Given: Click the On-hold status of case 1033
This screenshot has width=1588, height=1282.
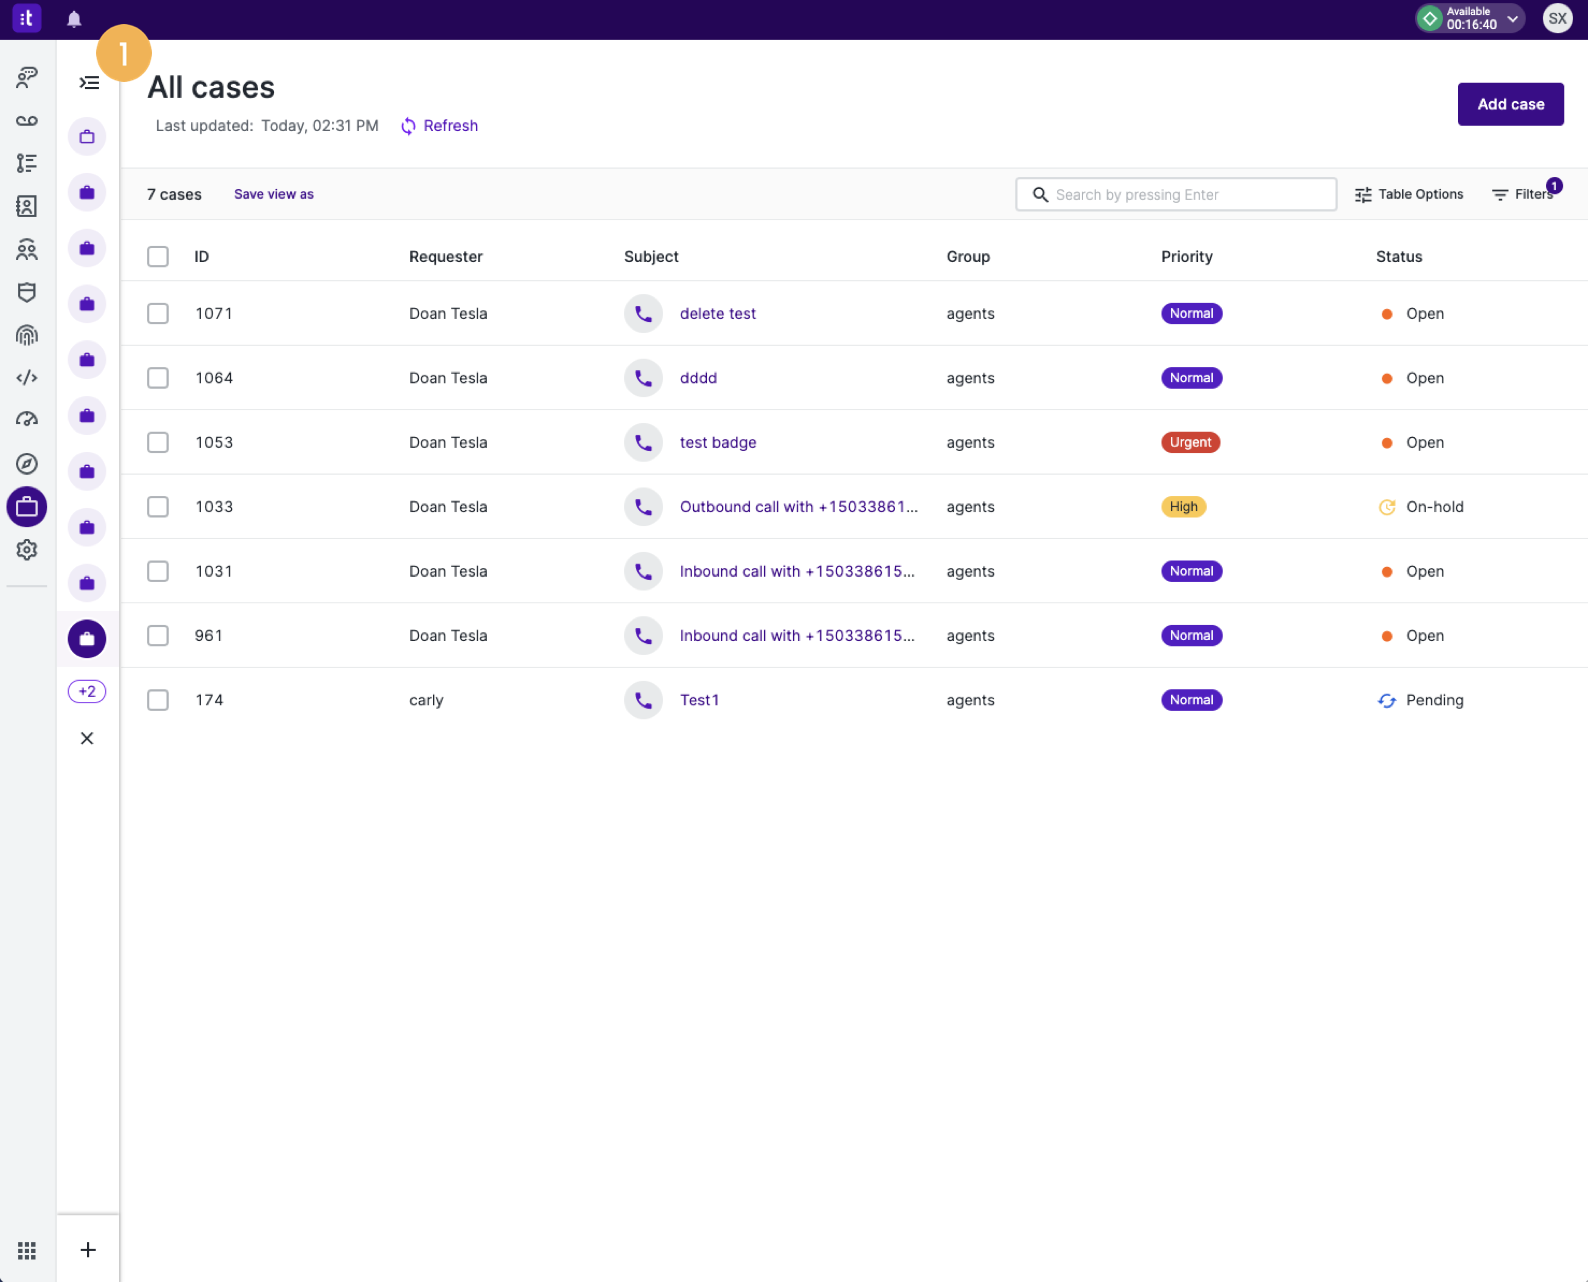Looking at the screenshot, I should [1421, 507].
